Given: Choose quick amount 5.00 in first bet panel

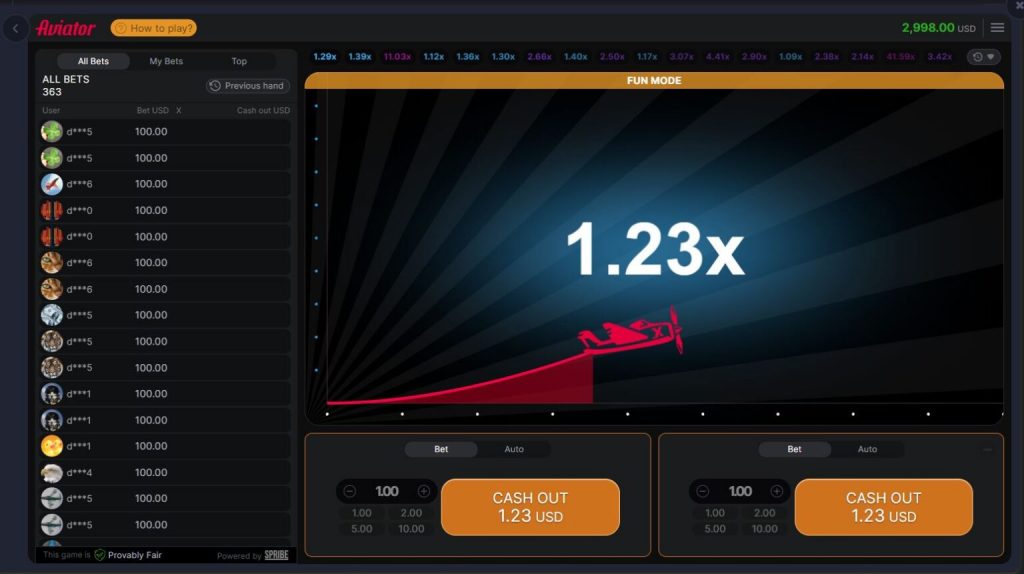Looking at the screenshot, I should [362, 529].
